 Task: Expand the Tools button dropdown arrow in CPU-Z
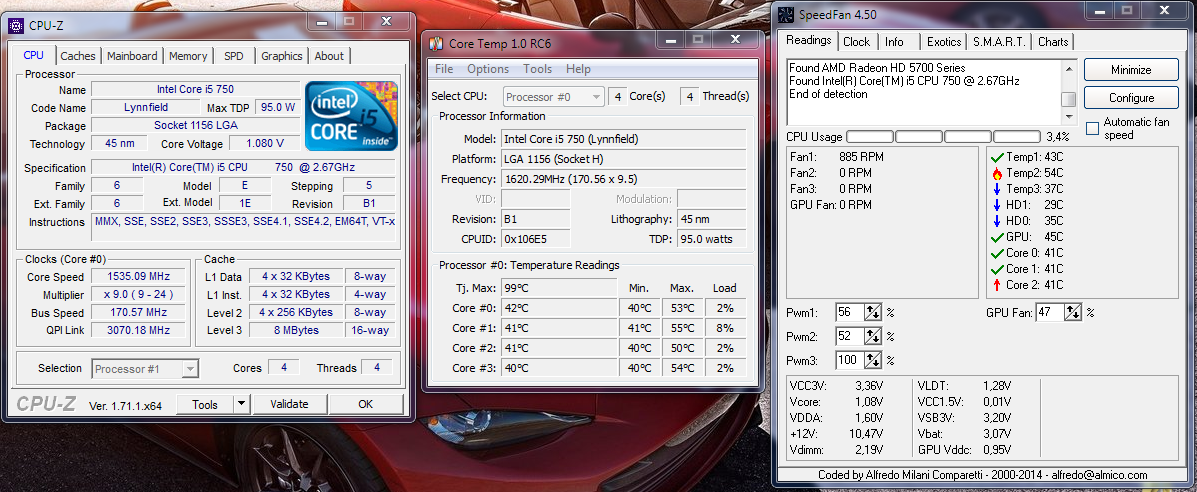(x=241, y=405)
